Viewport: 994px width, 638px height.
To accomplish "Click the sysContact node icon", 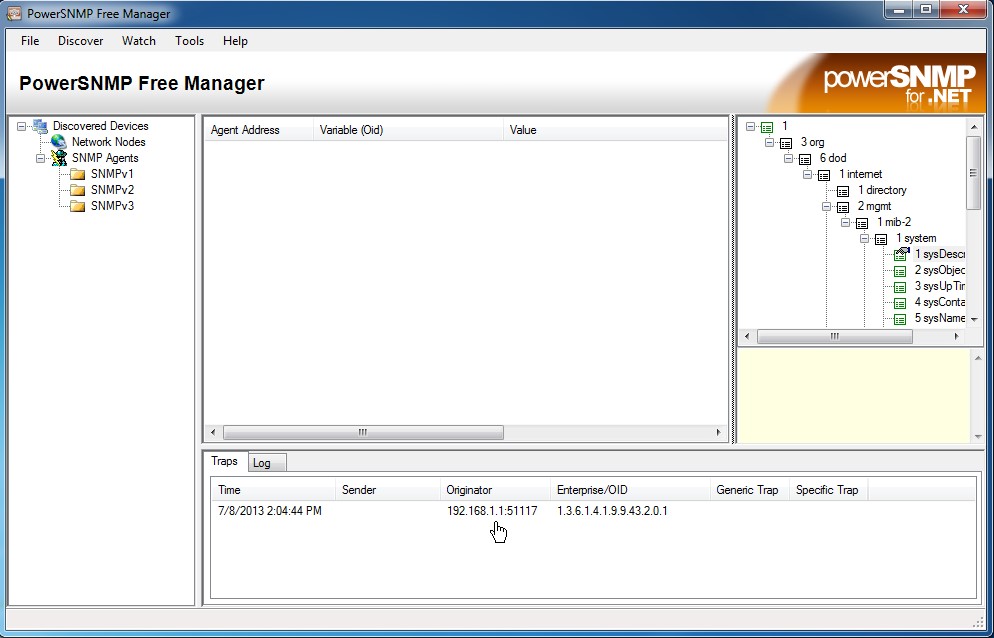I will (900, 303).
